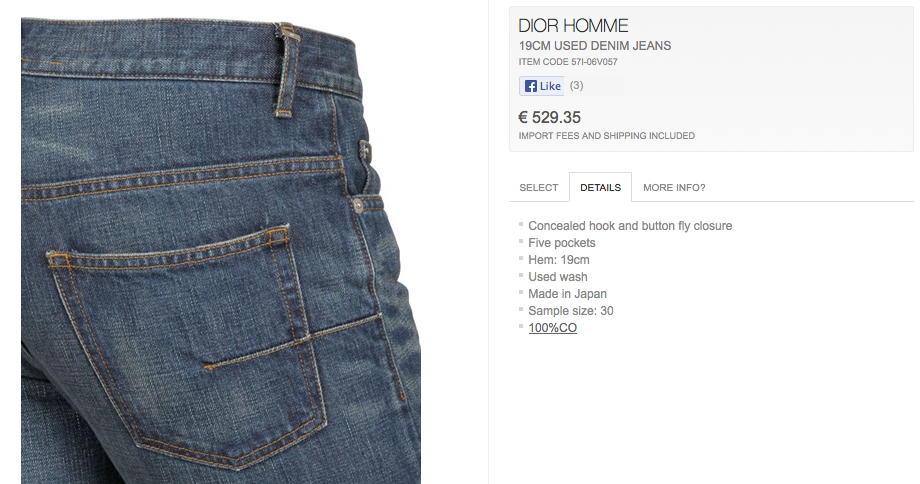920x484 pixels.
Task: Click the DIOR HOMME brand heading
Action: tap(573, 26)
